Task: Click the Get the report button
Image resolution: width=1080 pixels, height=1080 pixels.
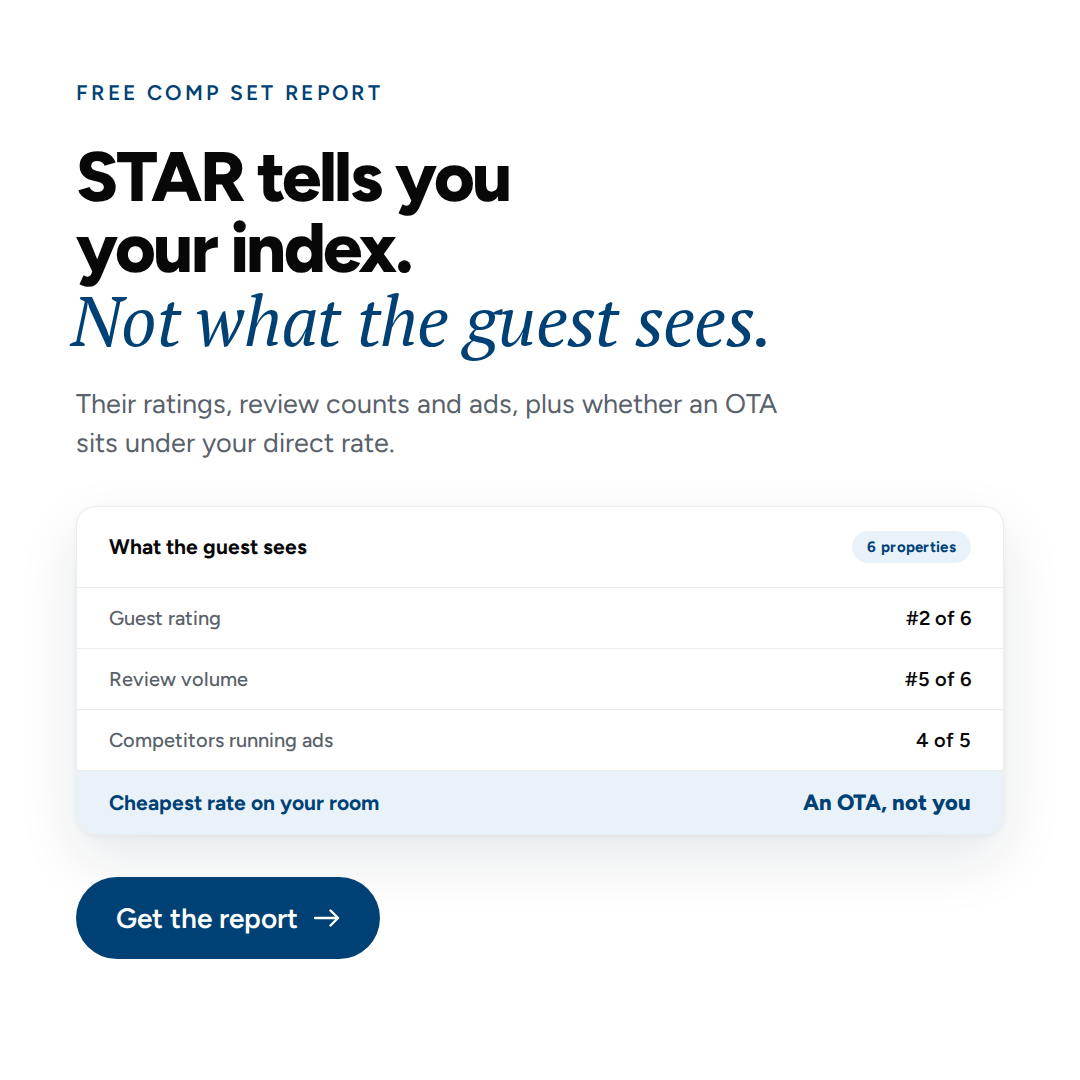Action: pos(227,917)
